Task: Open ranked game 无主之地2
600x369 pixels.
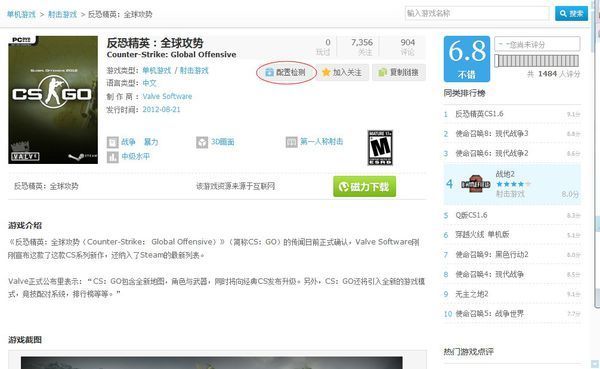Action: click(x=471, y=294)
